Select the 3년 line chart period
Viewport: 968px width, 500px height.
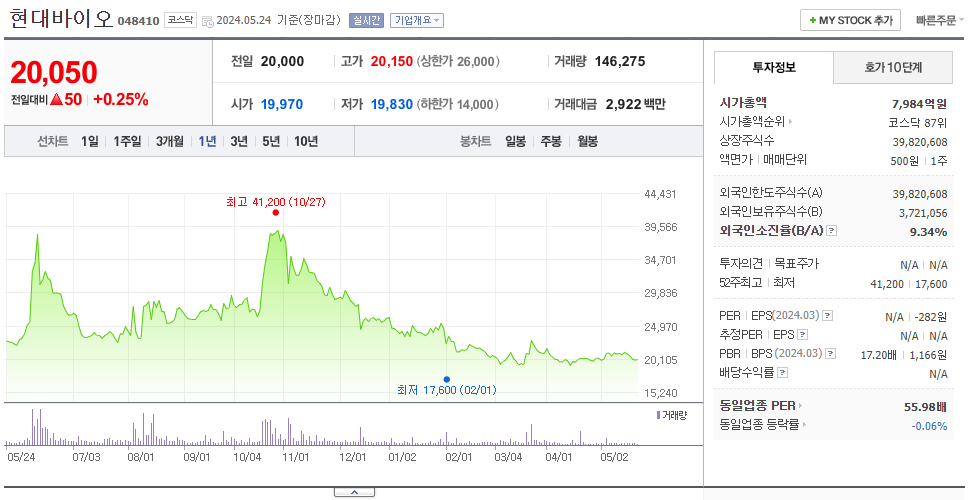(x=239, y=141)
